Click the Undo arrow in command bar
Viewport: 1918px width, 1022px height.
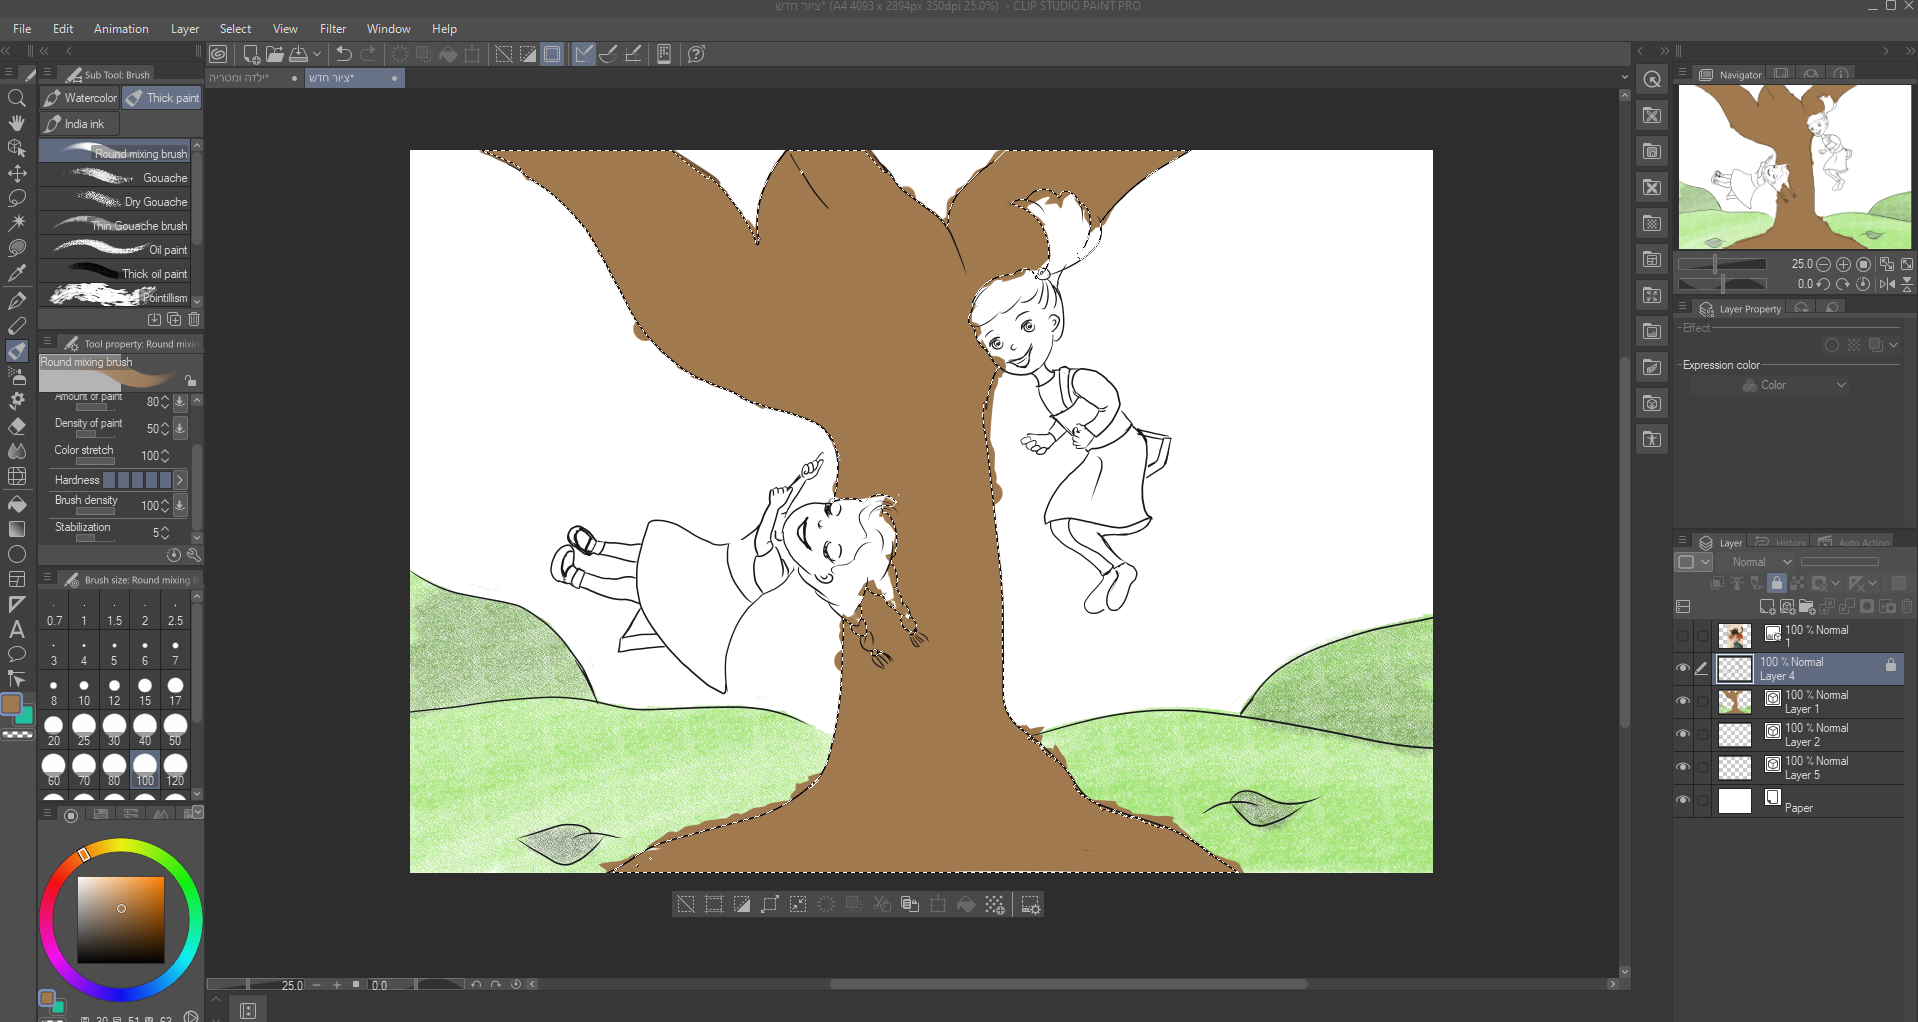tap(344, 54)
